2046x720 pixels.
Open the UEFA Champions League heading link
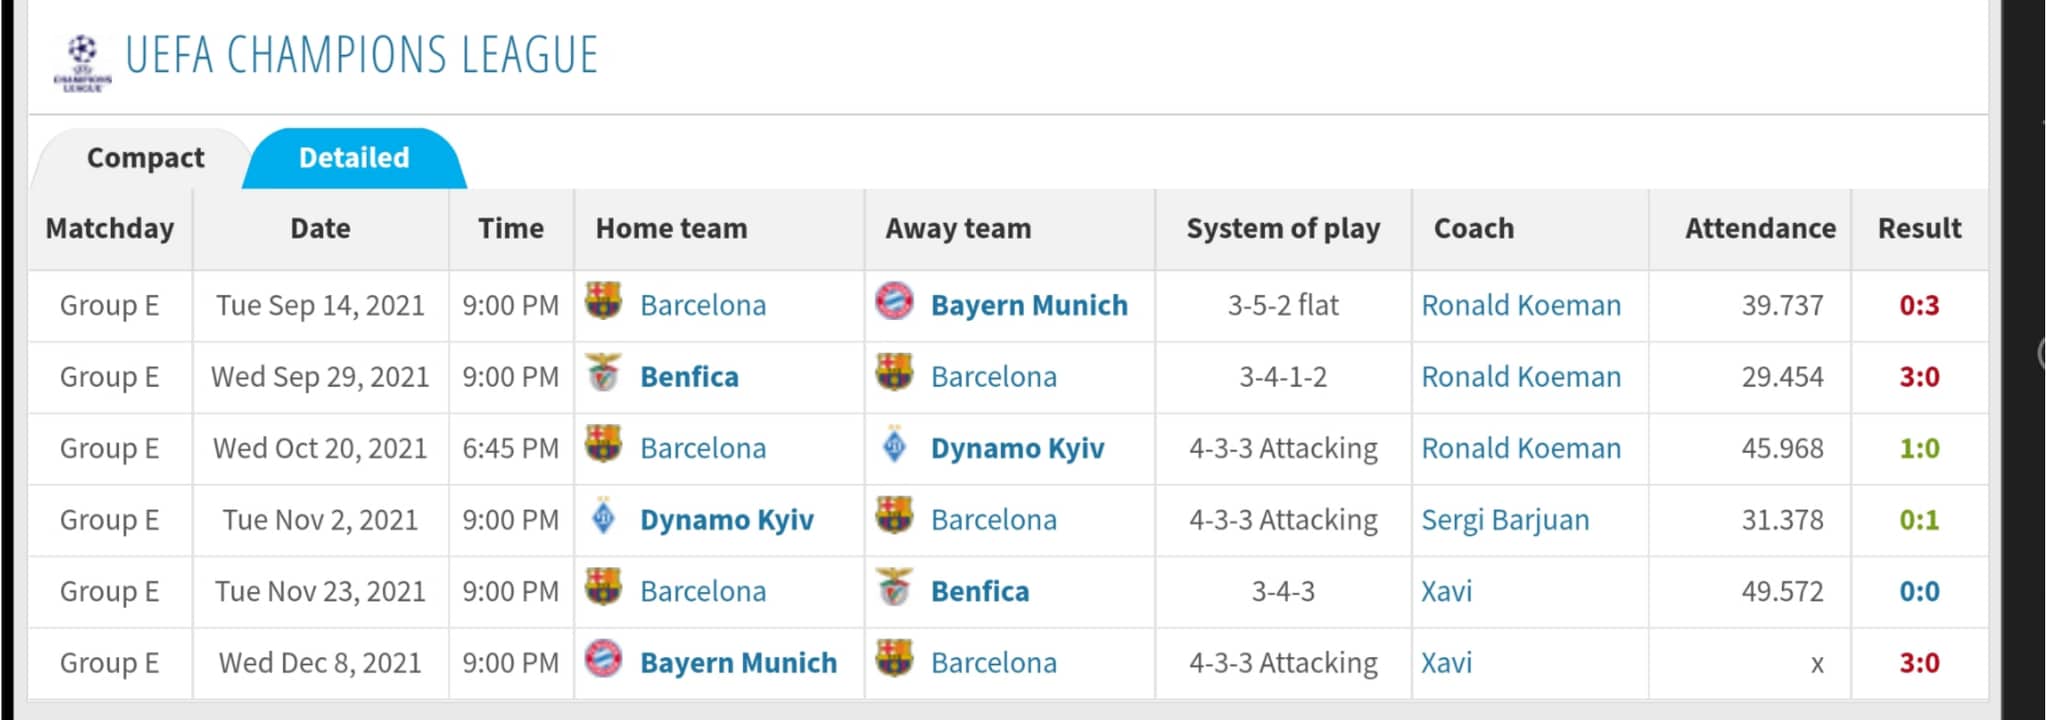pyautogui.click(x=361, y=55)
